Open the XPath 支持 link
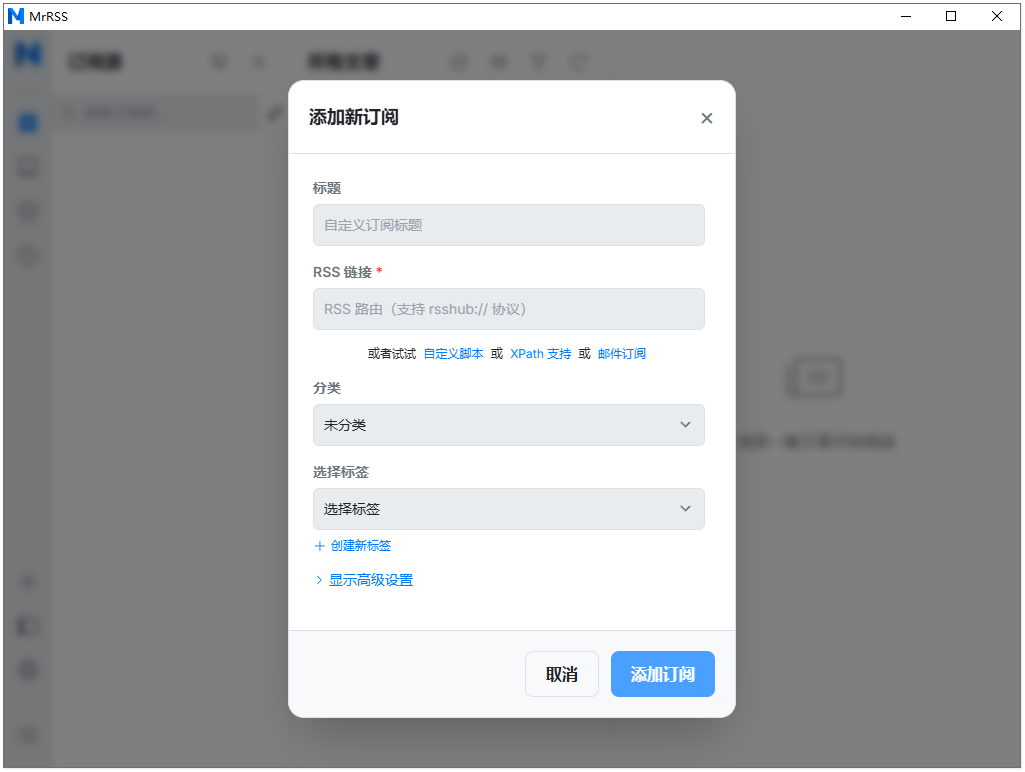The width and height of the screenshot is (1025, 772). point(540,353)
